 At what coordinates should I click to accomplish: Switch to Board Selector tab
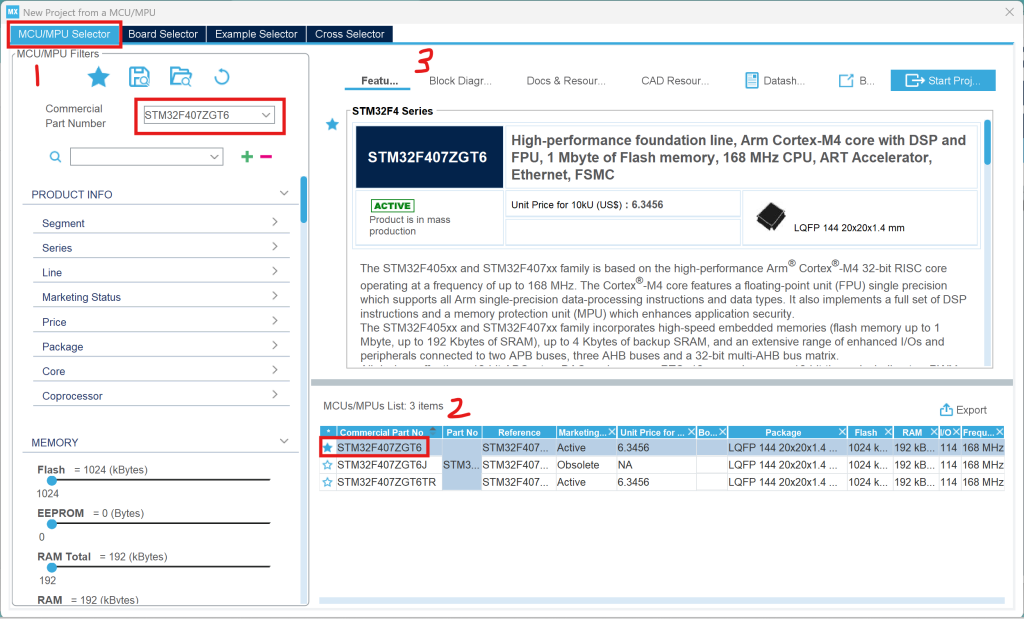163,34
